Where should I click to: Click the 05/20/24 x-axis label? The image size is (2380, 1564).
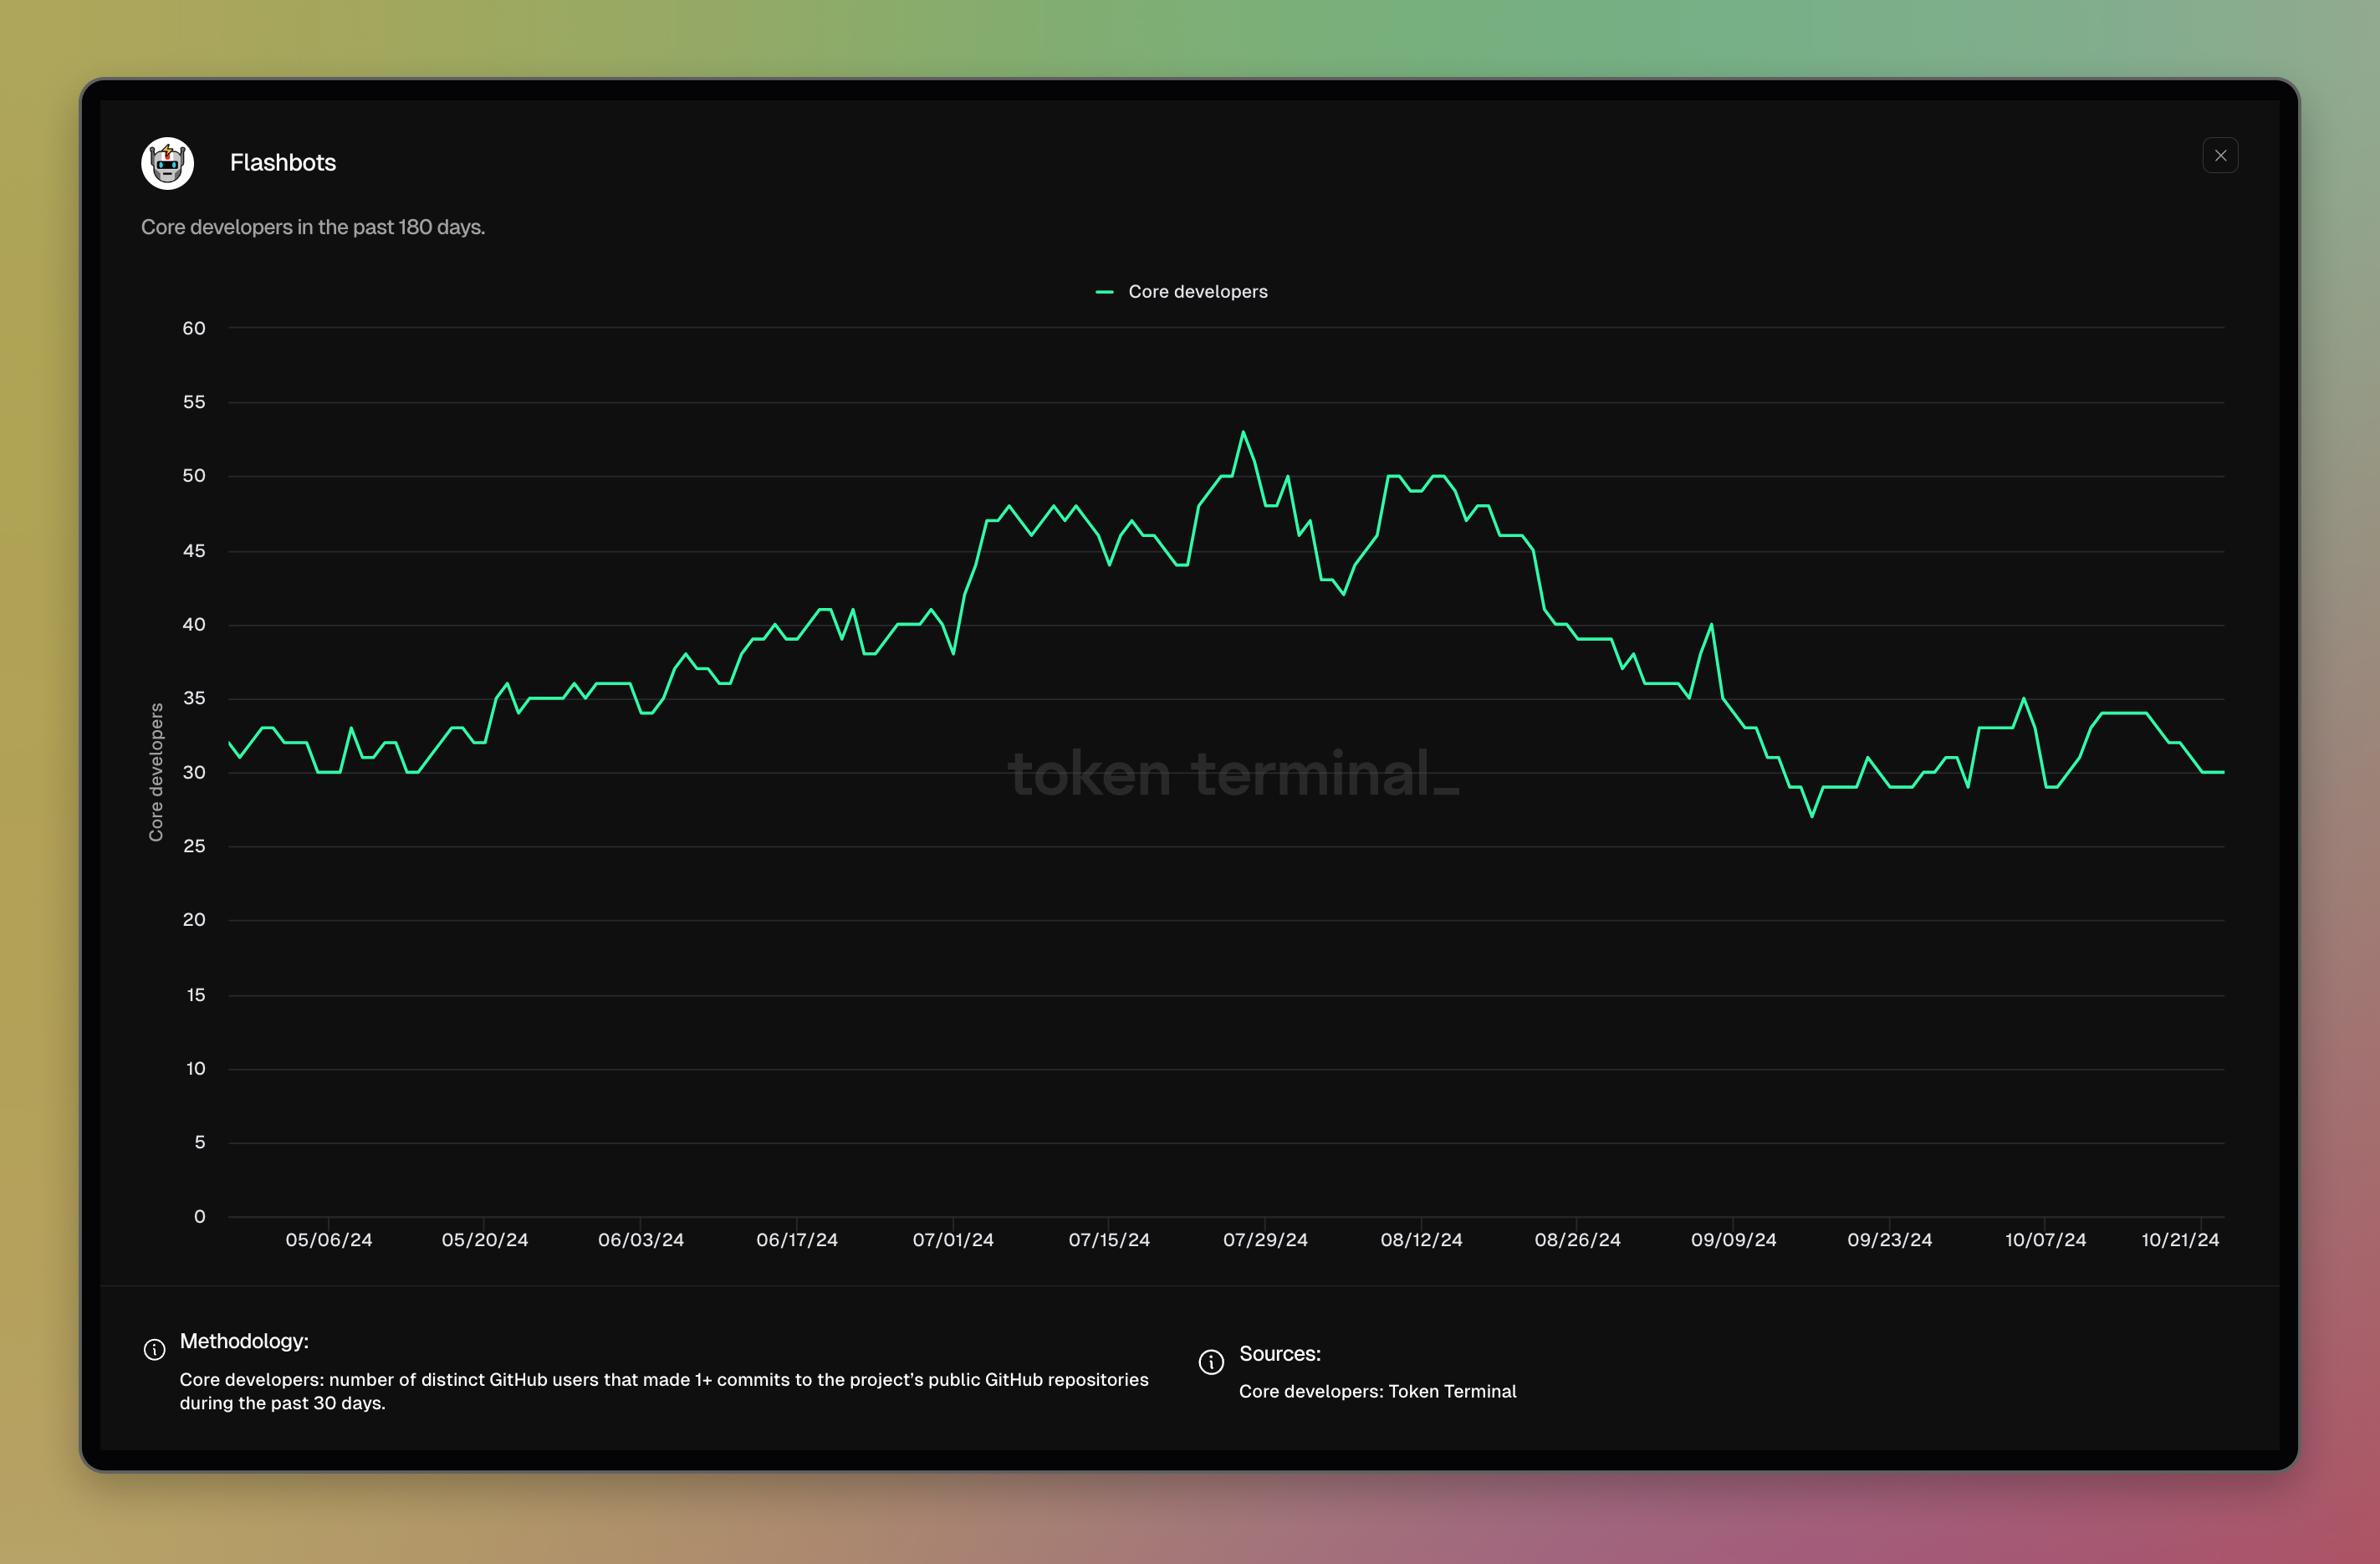tap(485, 1240)
